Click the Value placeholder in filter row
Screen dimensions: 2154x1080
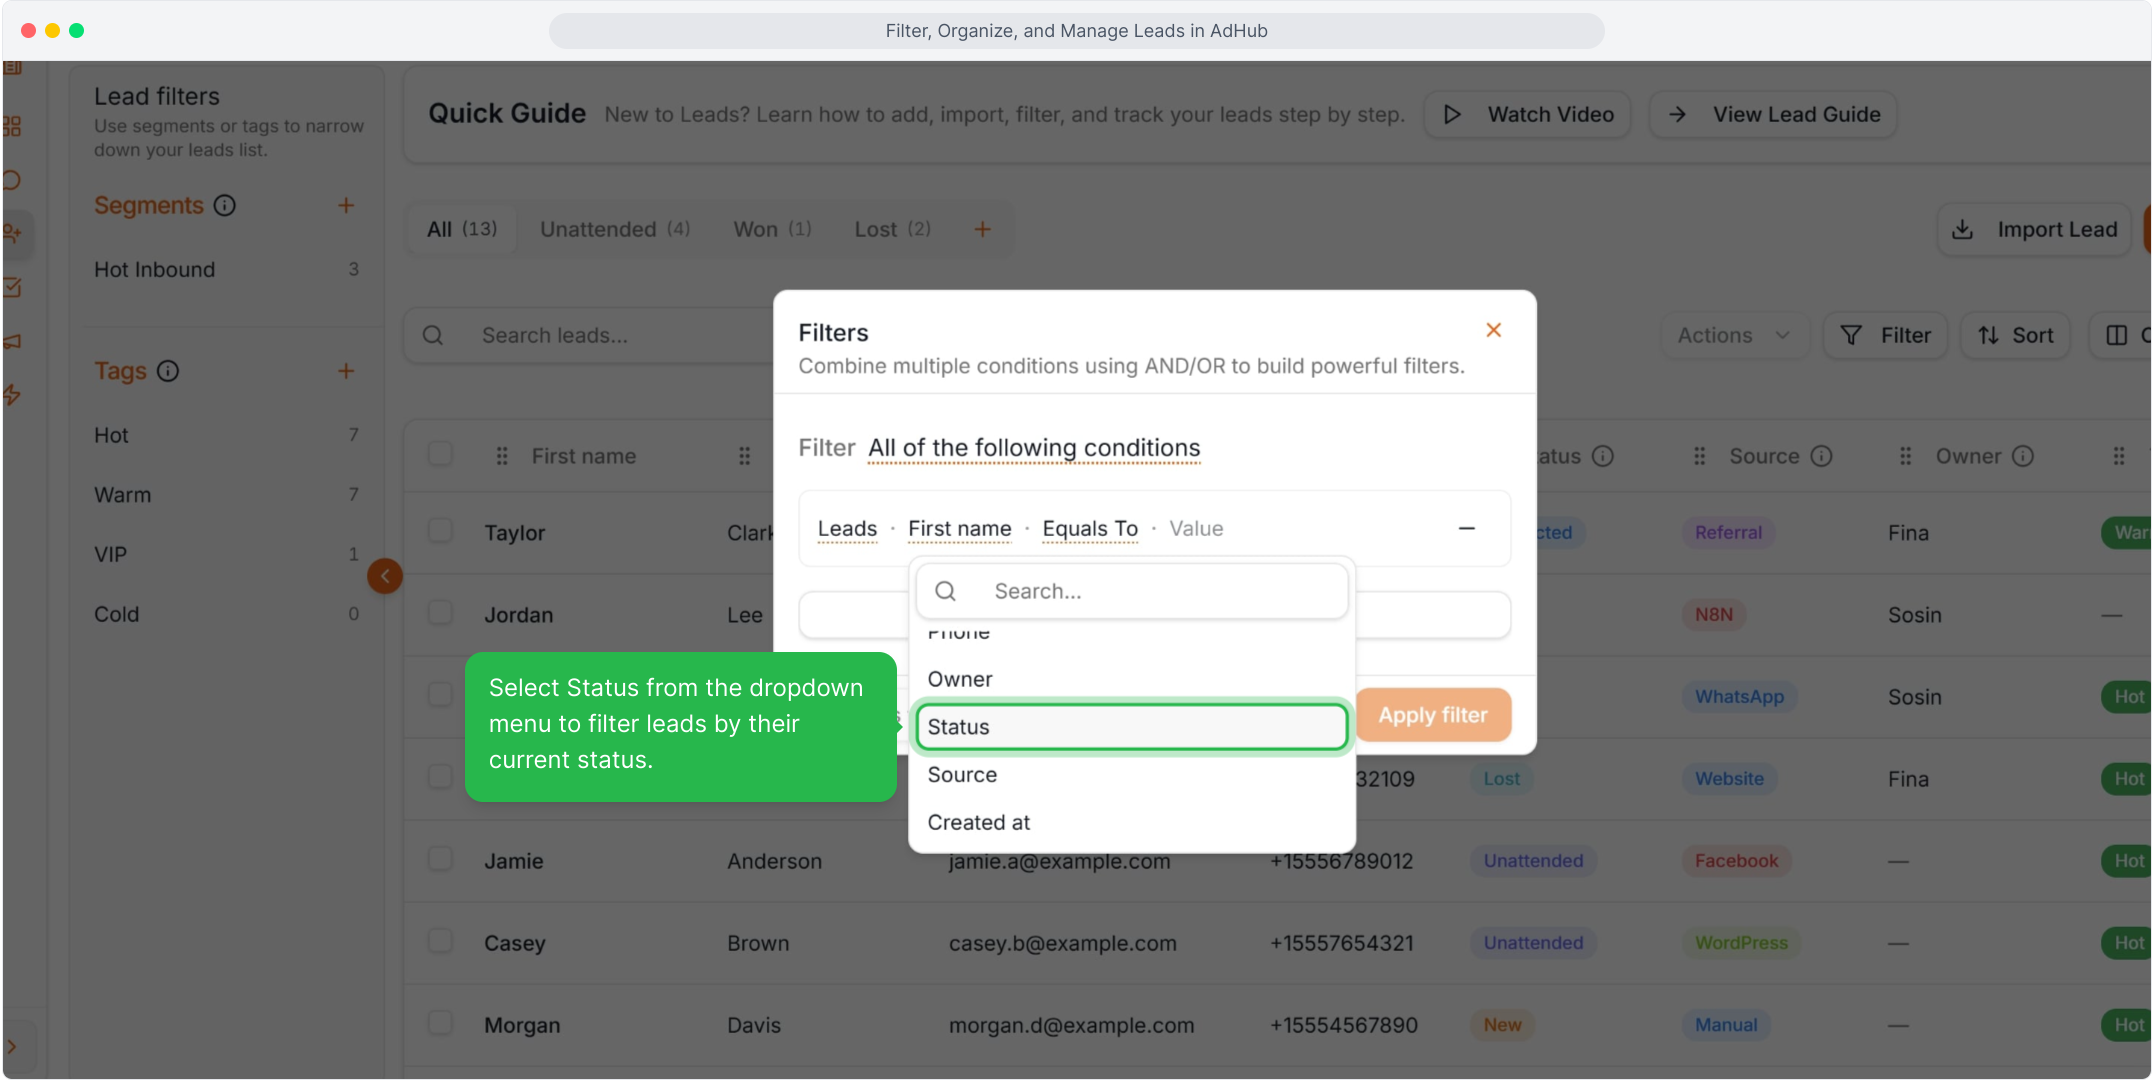coord(1196,528)
